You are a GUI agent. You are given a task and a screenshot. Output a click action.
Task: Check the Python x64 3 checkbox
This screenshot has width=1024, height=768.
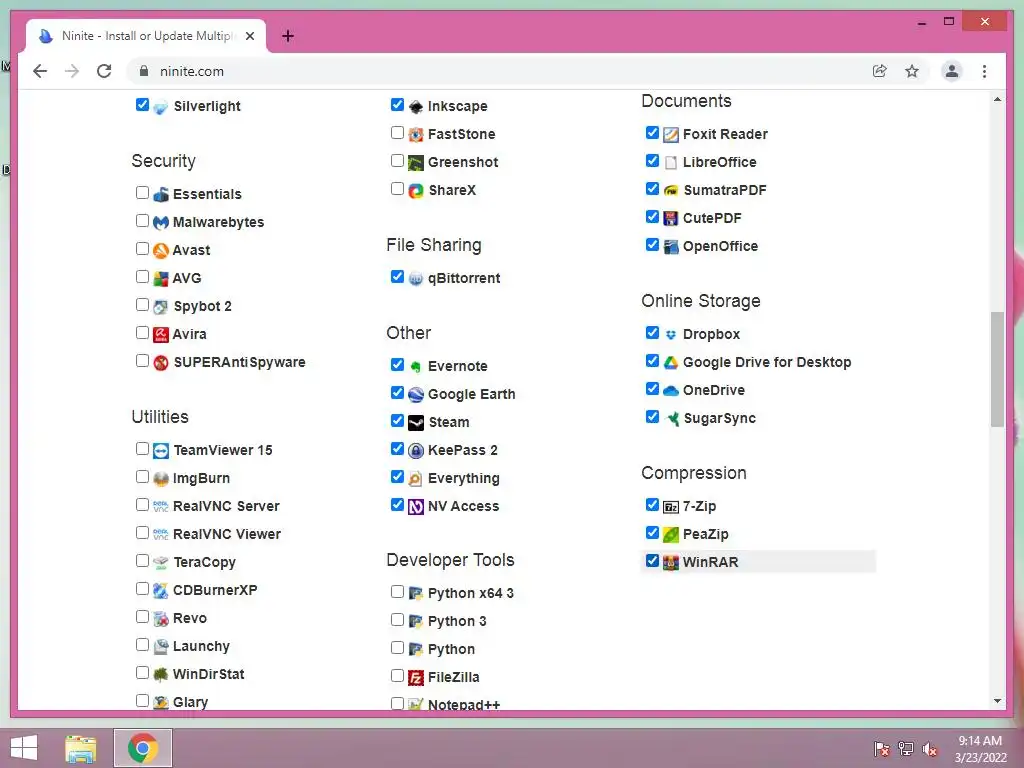(397, 592)
